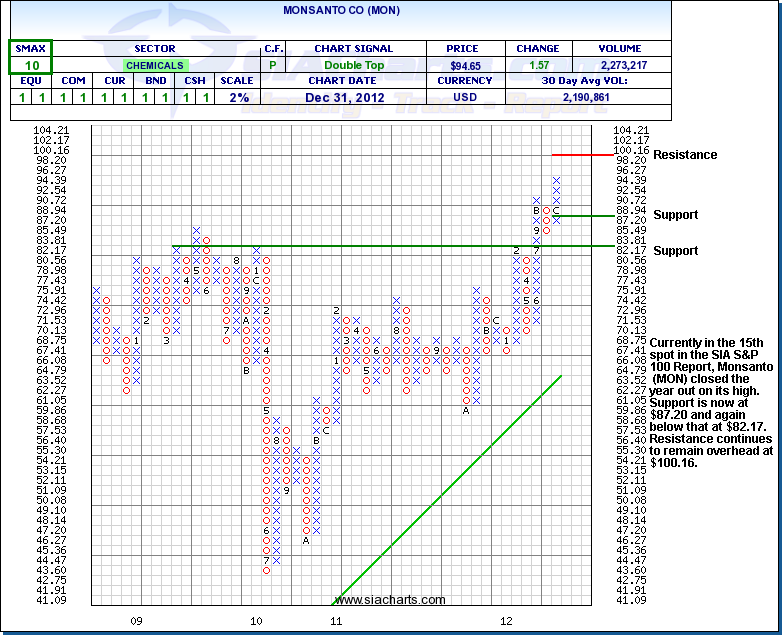Click the upper Support label near 87.20

tap(675, 215)
